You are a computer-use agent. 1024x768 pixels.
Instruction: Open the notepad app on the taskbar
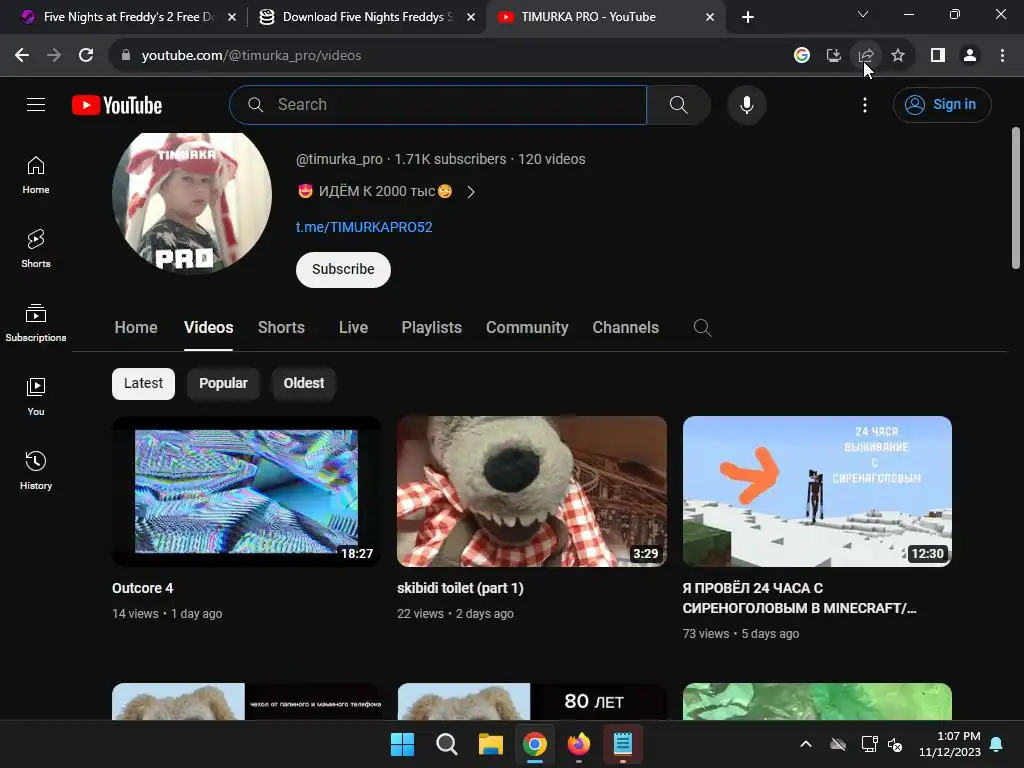tap(622, 744)
